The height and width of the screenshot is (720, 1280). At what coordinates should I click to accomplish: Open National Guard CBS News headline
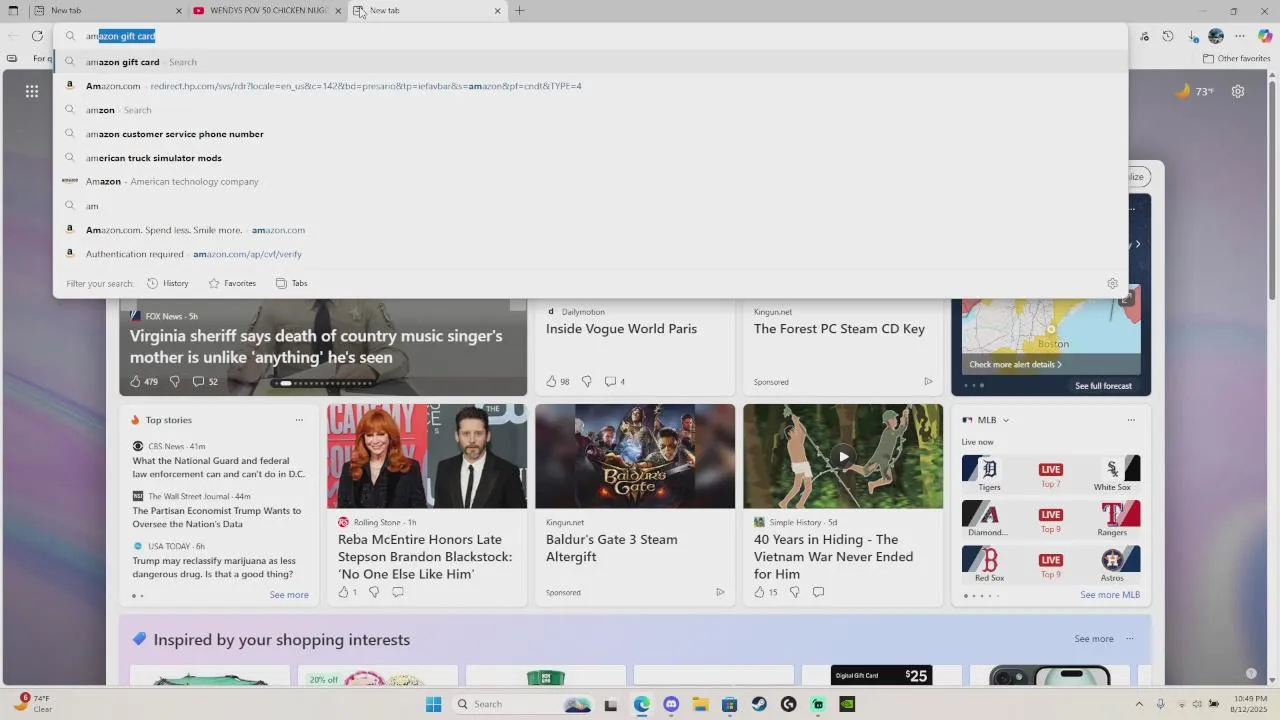(219, 468)
